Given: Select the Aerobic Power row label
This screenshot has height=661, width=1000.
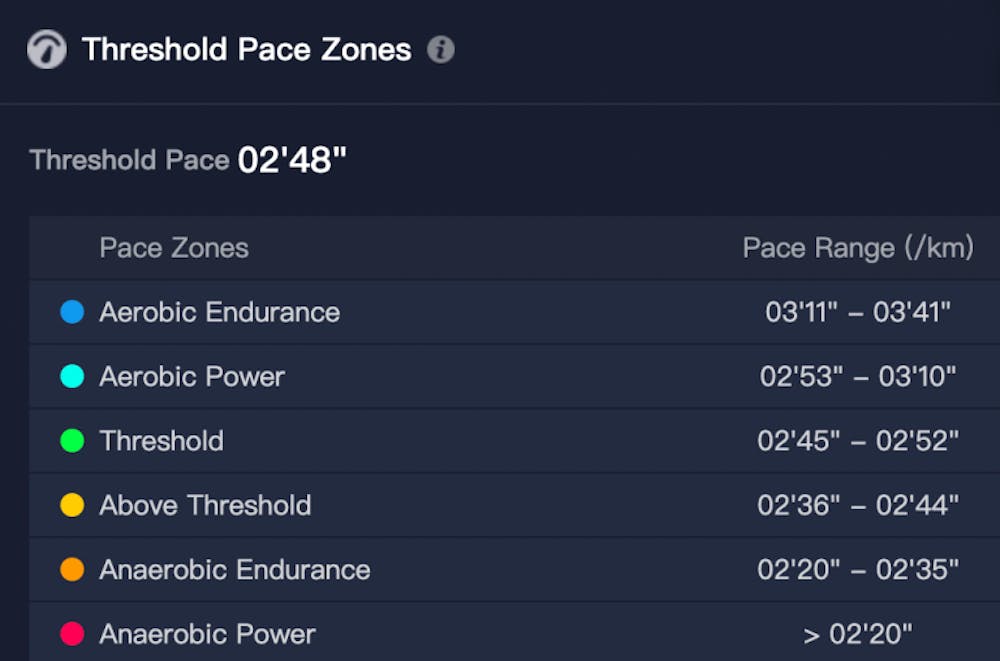Looking at the screenshot, I should pyautogui.click(x=192, y=376).
